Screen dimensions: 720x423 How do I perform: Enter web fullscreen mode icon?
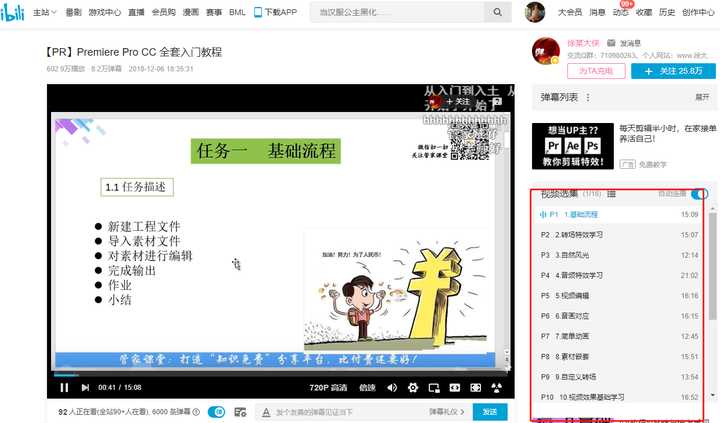tap(476, 388)
